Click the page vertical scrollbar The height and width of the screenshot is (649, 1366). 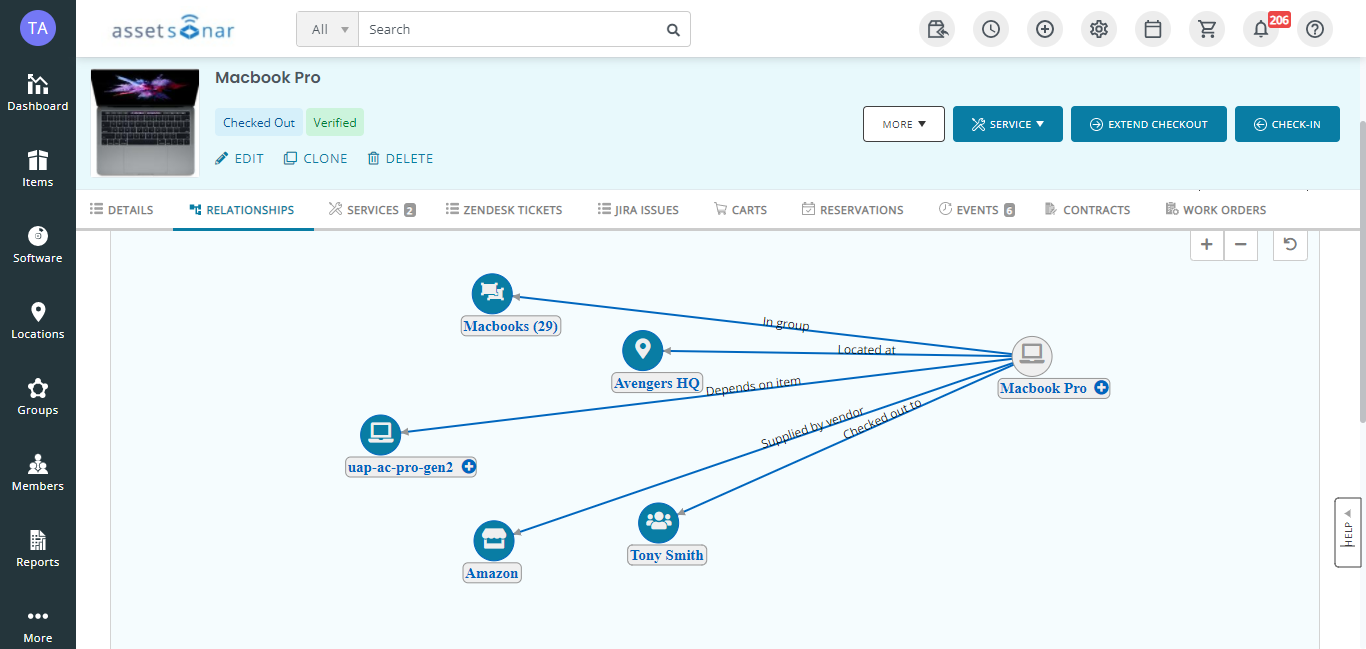1361,270
